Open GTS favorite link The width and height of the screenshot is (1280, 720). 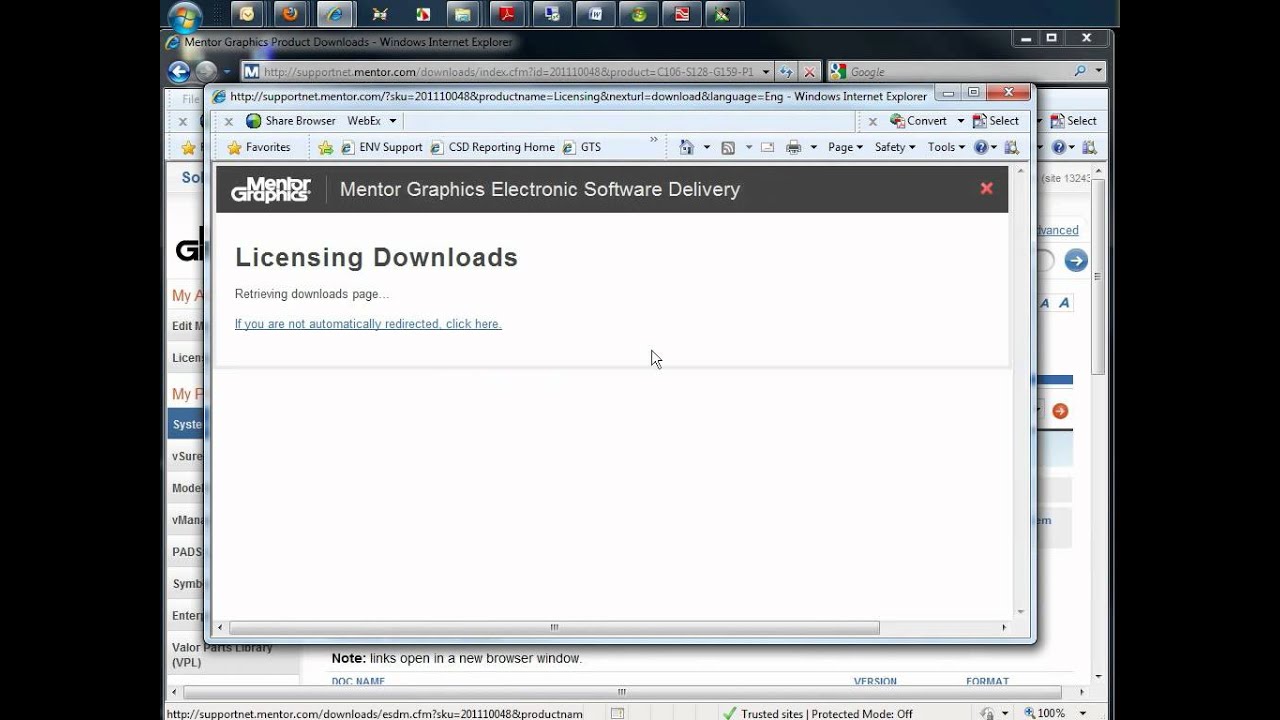[582, 147]
